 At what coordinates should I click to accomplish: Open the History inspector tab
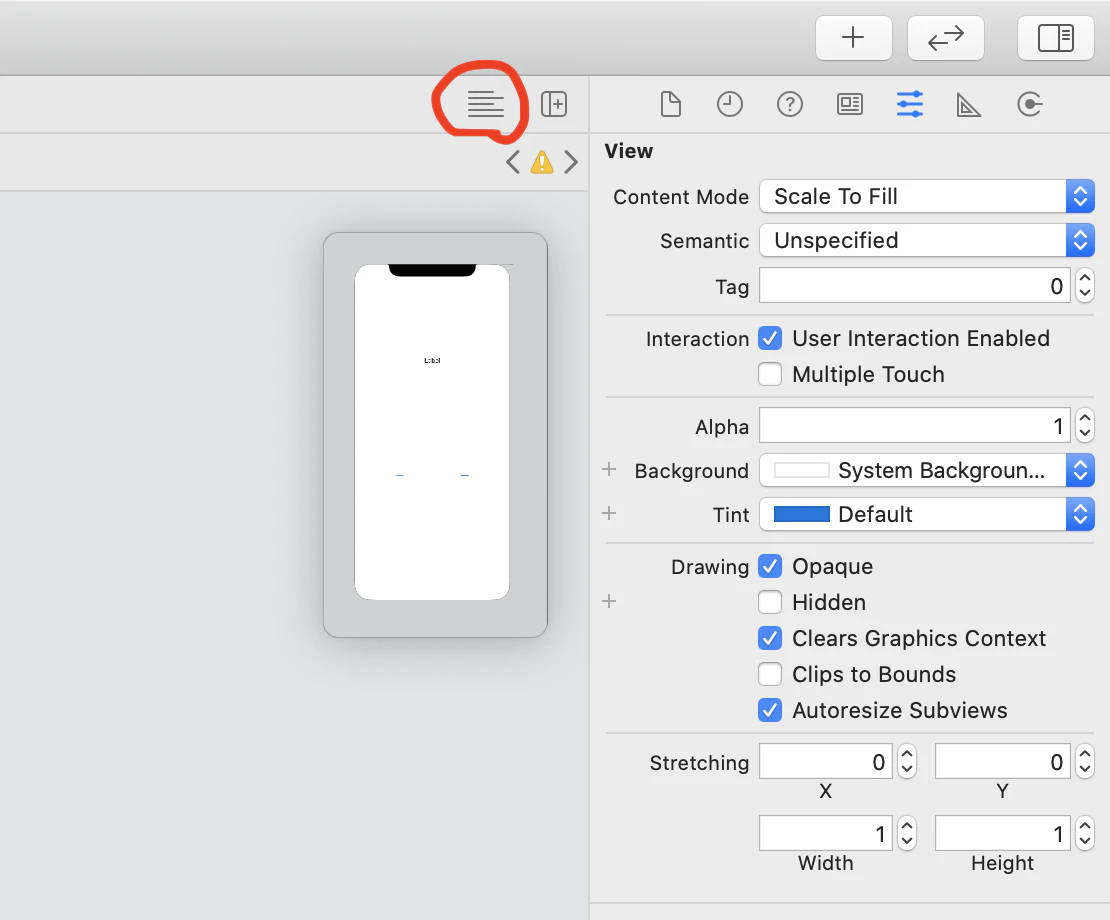[x=729, y=104]
